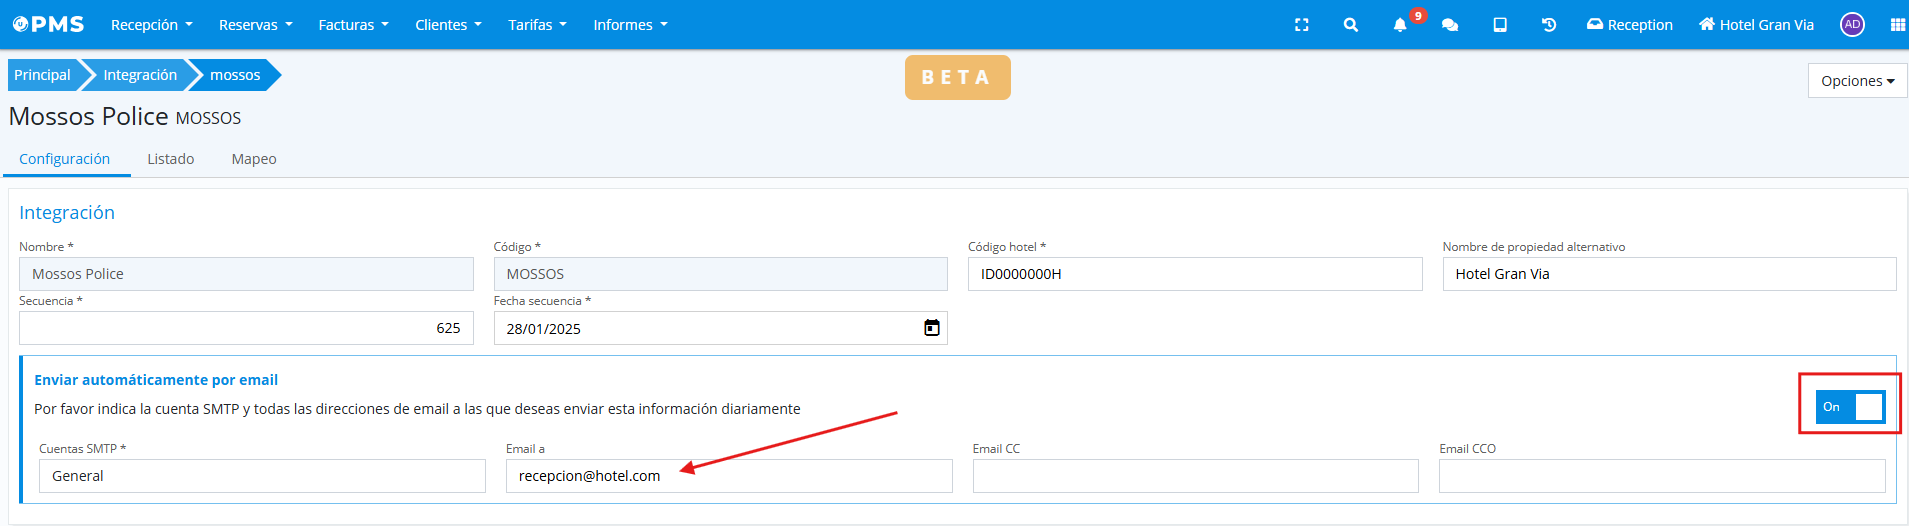Expand the Opciones dropdown

point(1857,81)
